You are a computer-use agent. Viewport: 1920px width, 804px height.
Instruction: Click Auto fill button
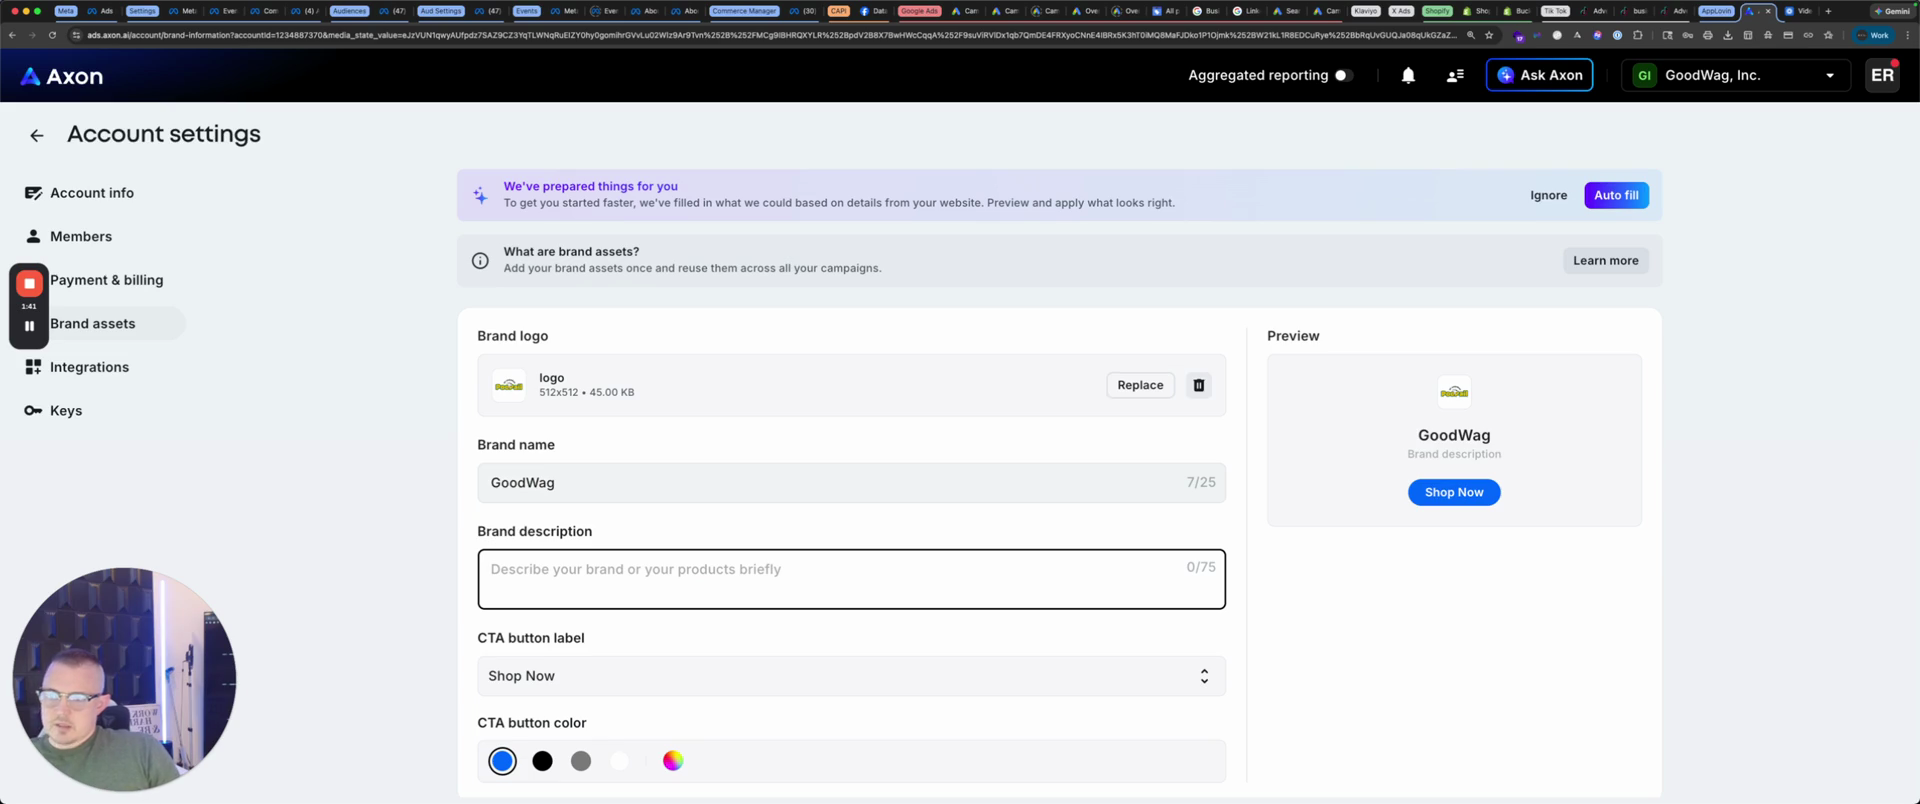1616,195
